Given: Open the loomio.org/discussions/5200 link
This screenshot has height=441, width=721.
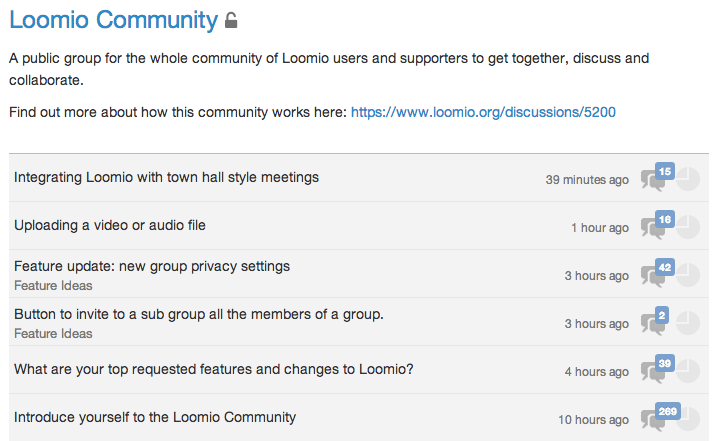Looking at the screenshot, I should point(483,112).
